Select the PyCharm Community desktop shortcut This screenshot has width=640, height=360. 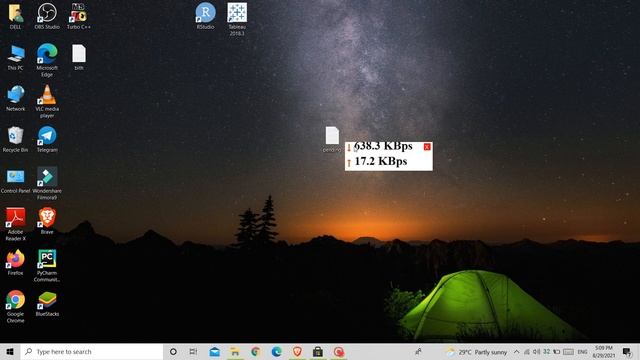coord(47,265)
